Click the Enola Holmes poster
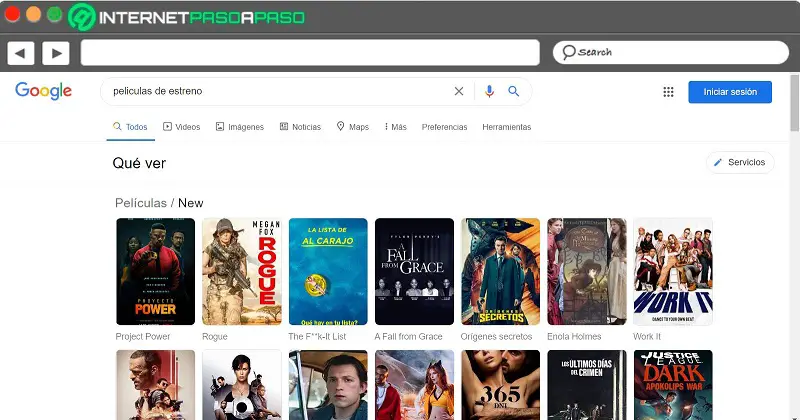This screenshot has height=420, width=800. tap(587, 271)
